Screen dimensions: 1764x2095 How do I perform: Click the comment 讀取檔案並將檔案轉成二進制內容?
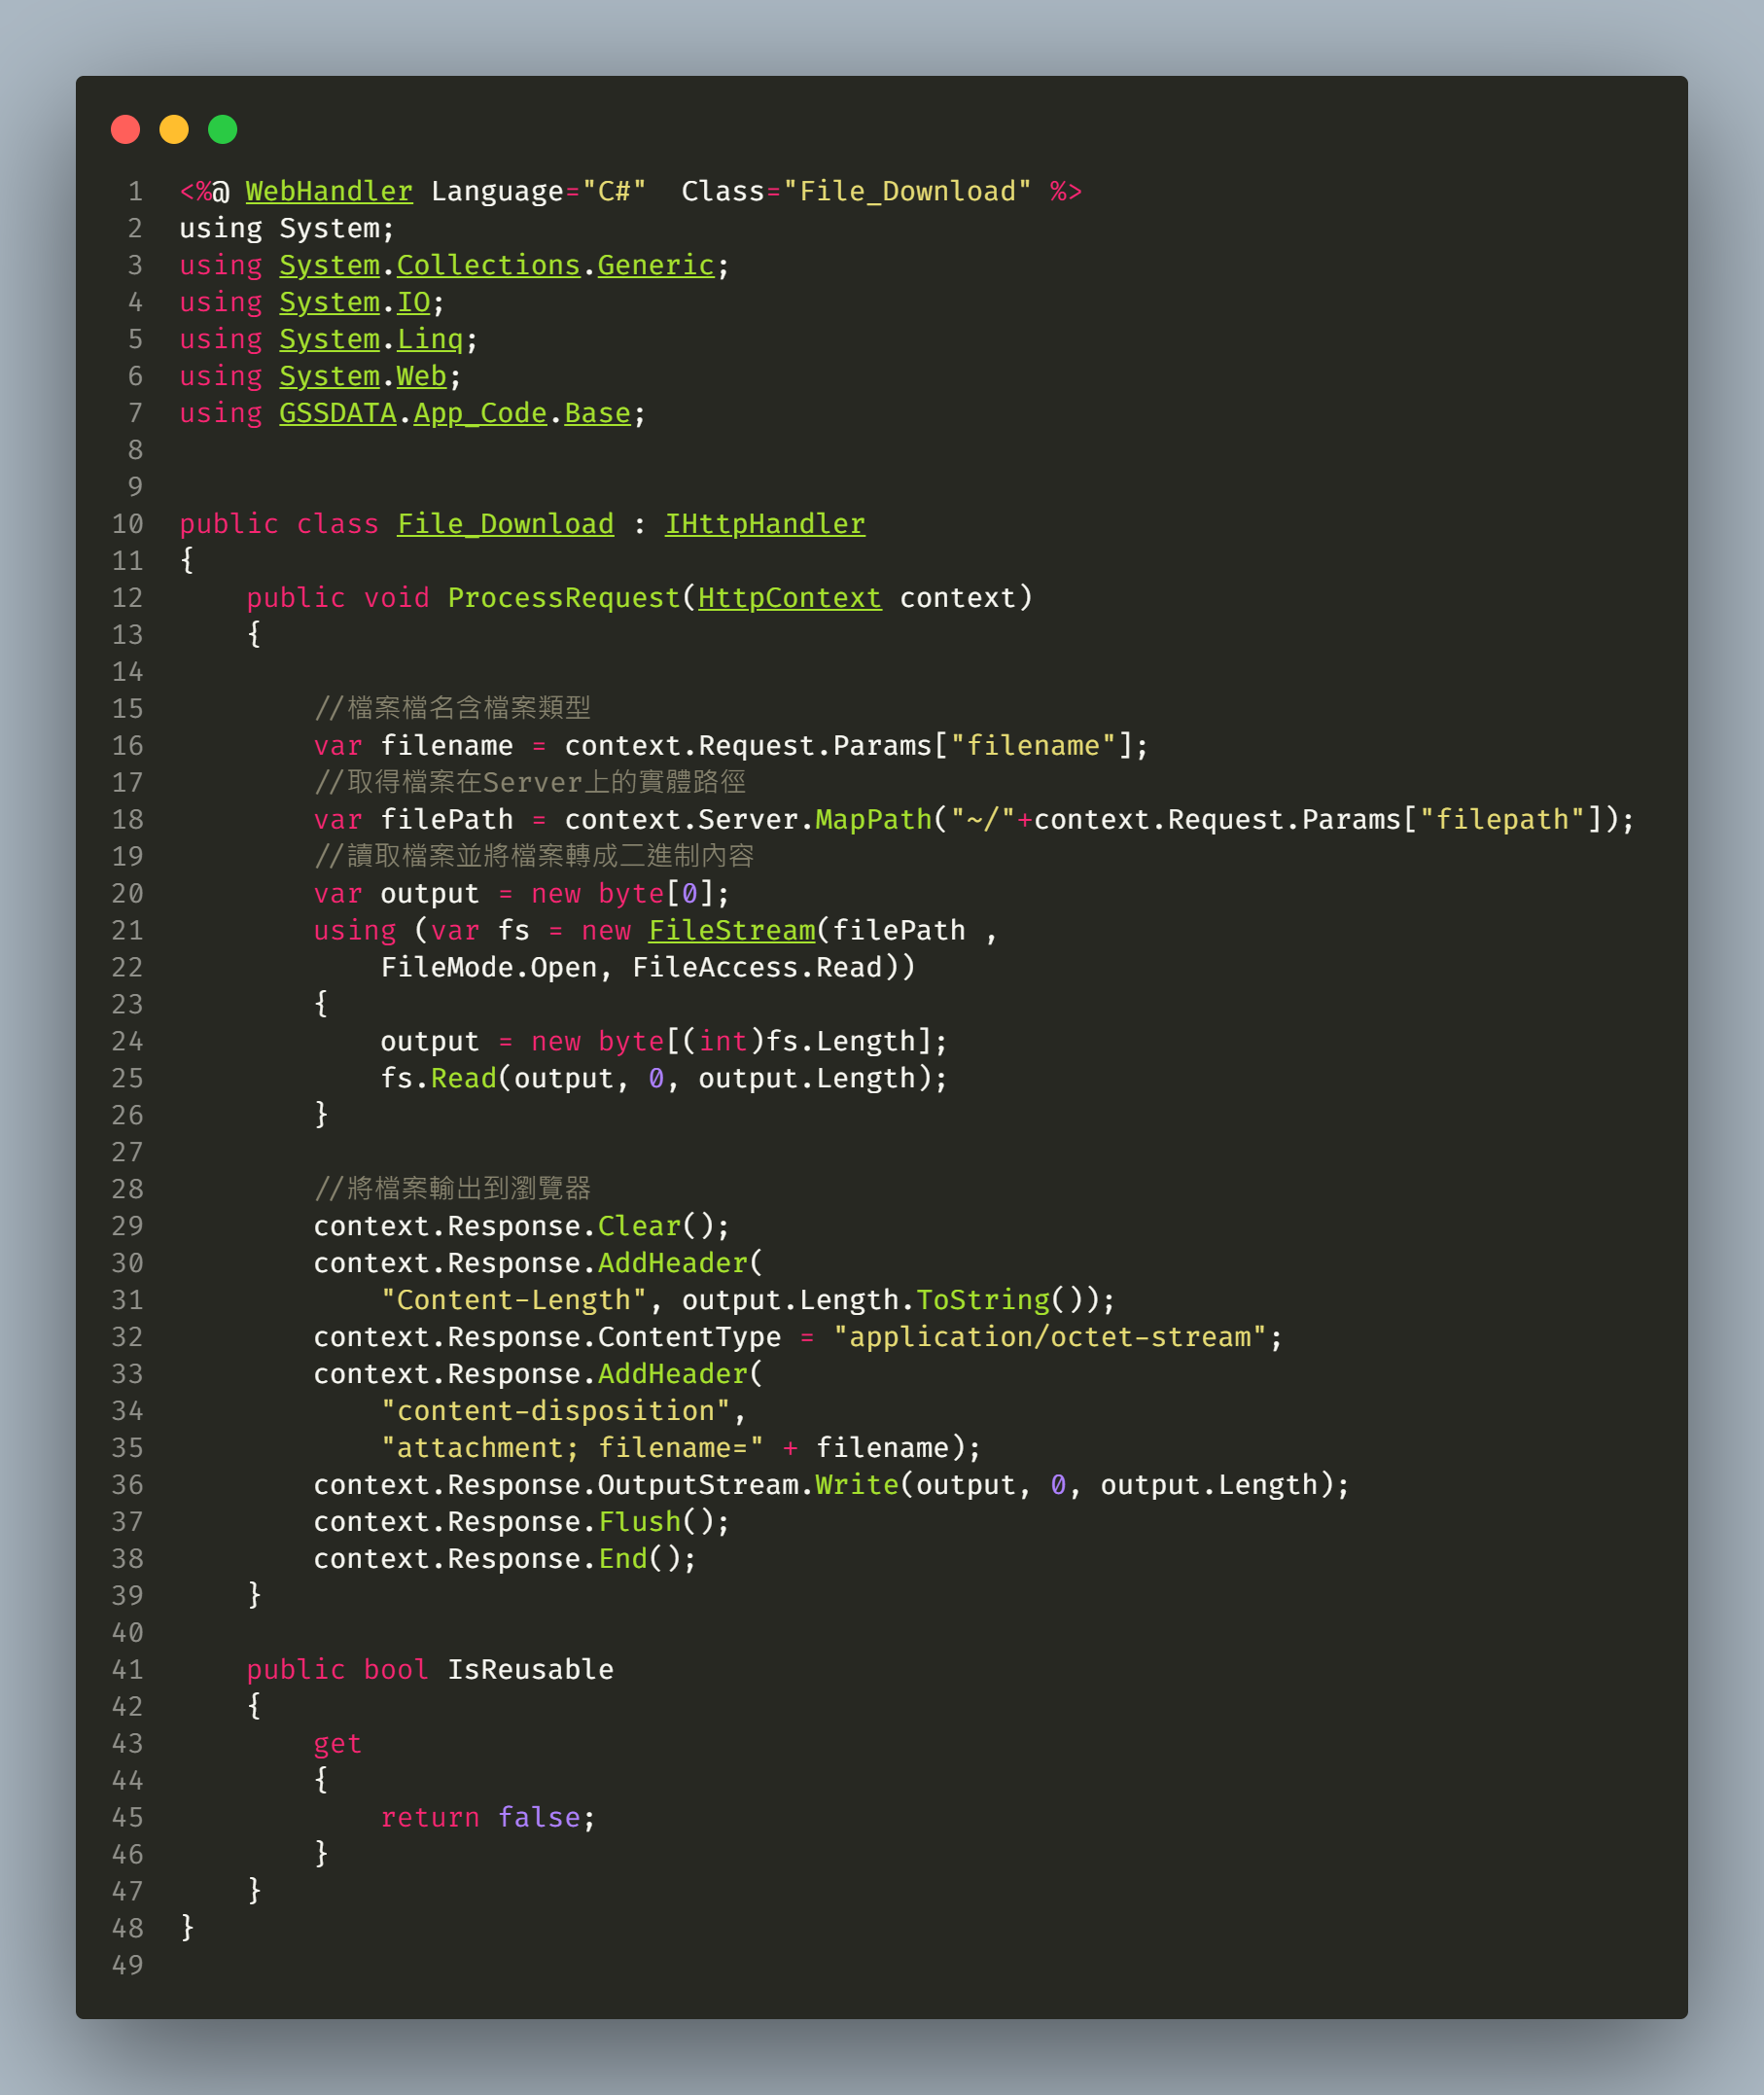coord(534,856)
